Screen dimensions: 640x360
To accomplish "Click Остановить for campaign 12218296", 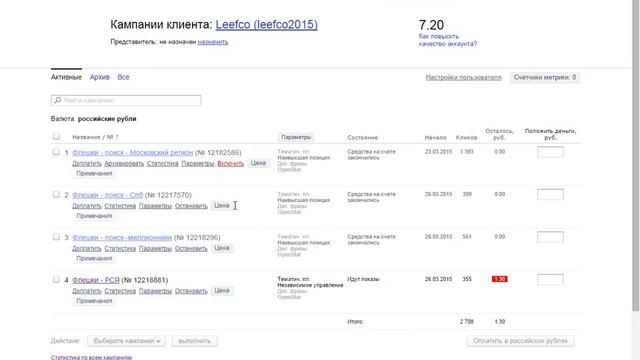I will (x=191, y=248).
